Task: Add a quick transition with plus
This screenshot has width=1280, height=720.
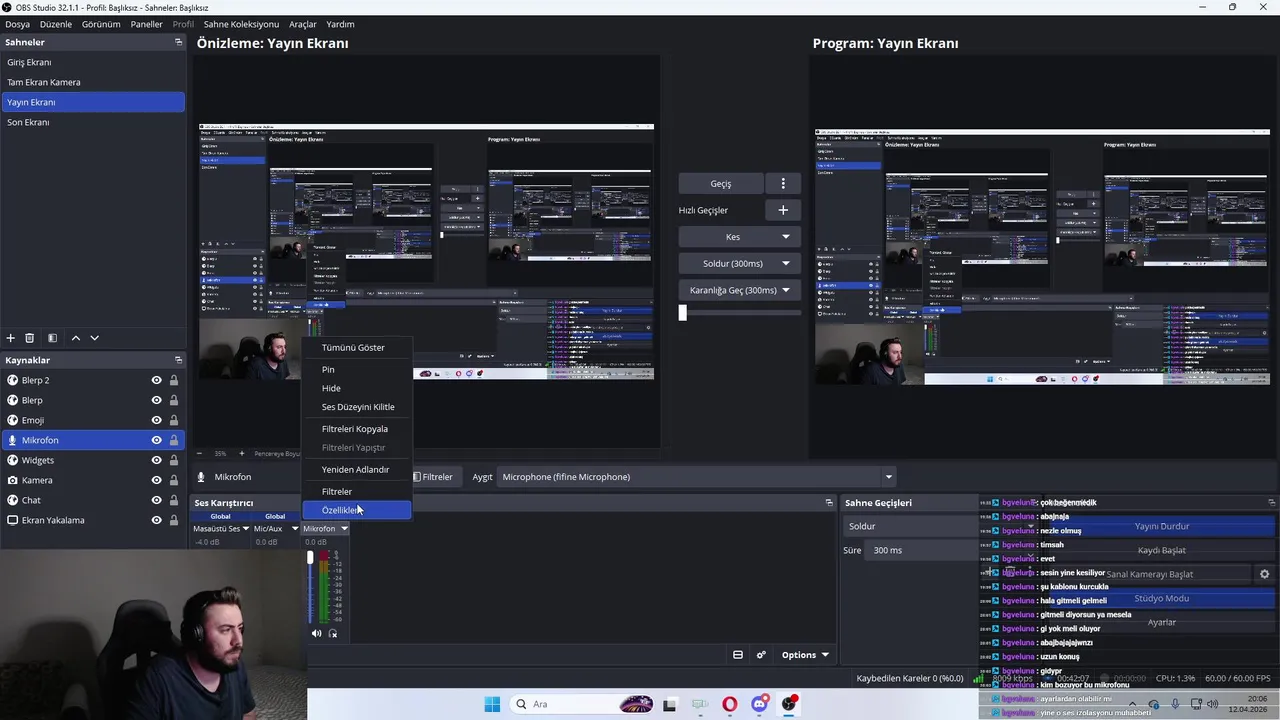Action: [x=783, y=210]
